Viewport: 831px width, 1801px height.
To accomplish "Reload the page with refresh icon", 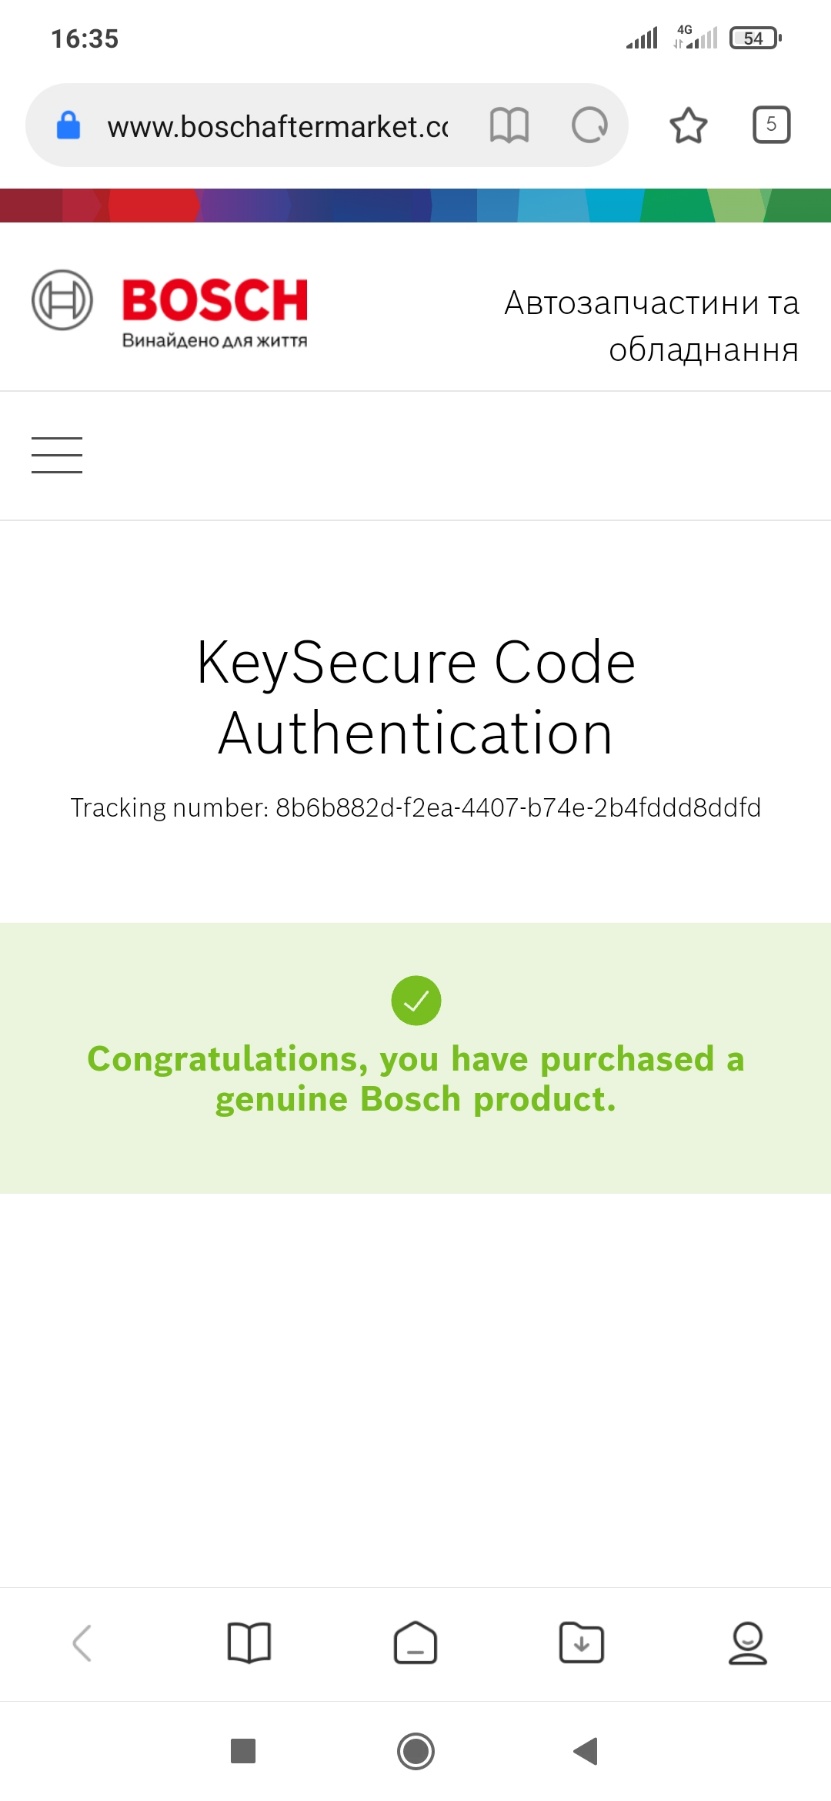I will point(590,126).
